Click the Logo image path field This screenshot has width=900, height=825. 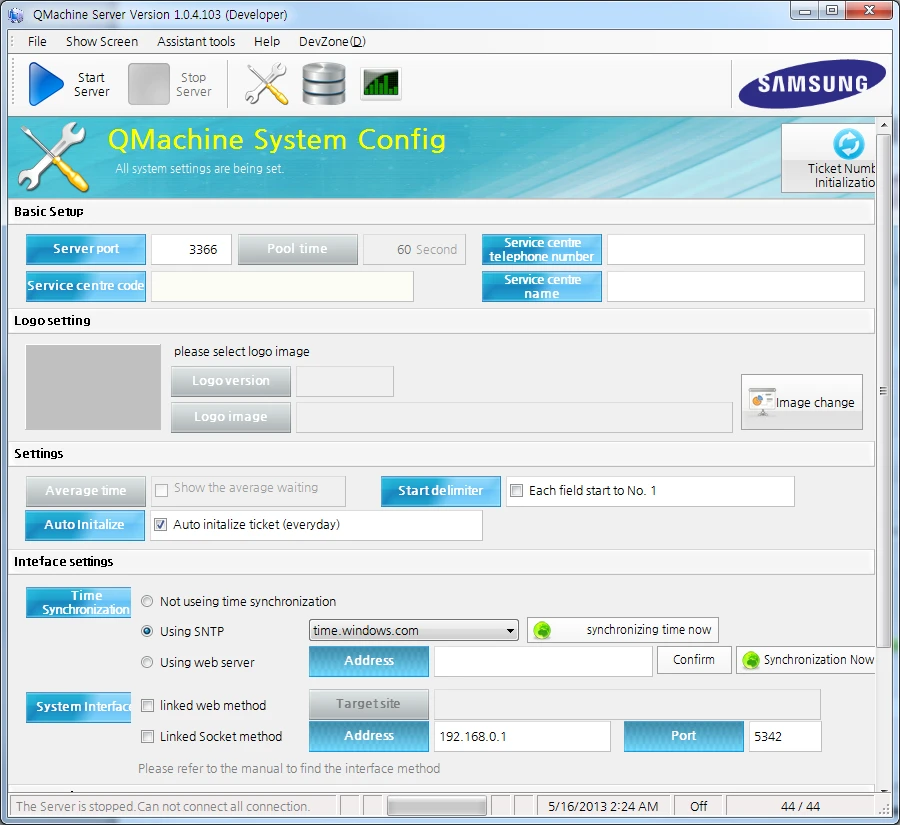[514, 417]
